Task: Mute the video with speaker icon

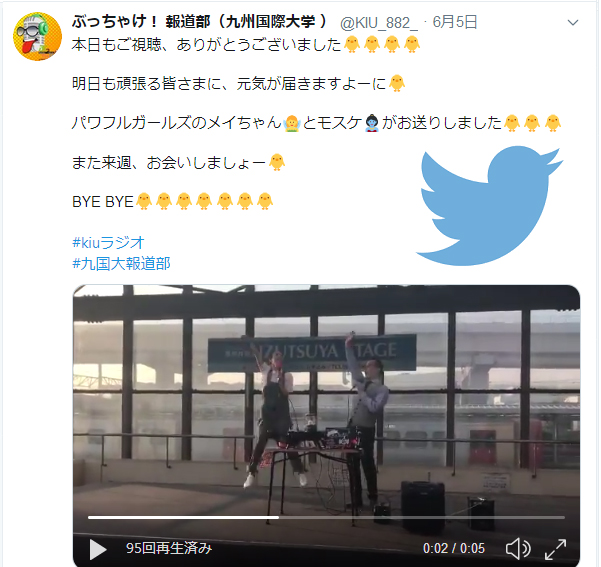Action: (518, 549)
